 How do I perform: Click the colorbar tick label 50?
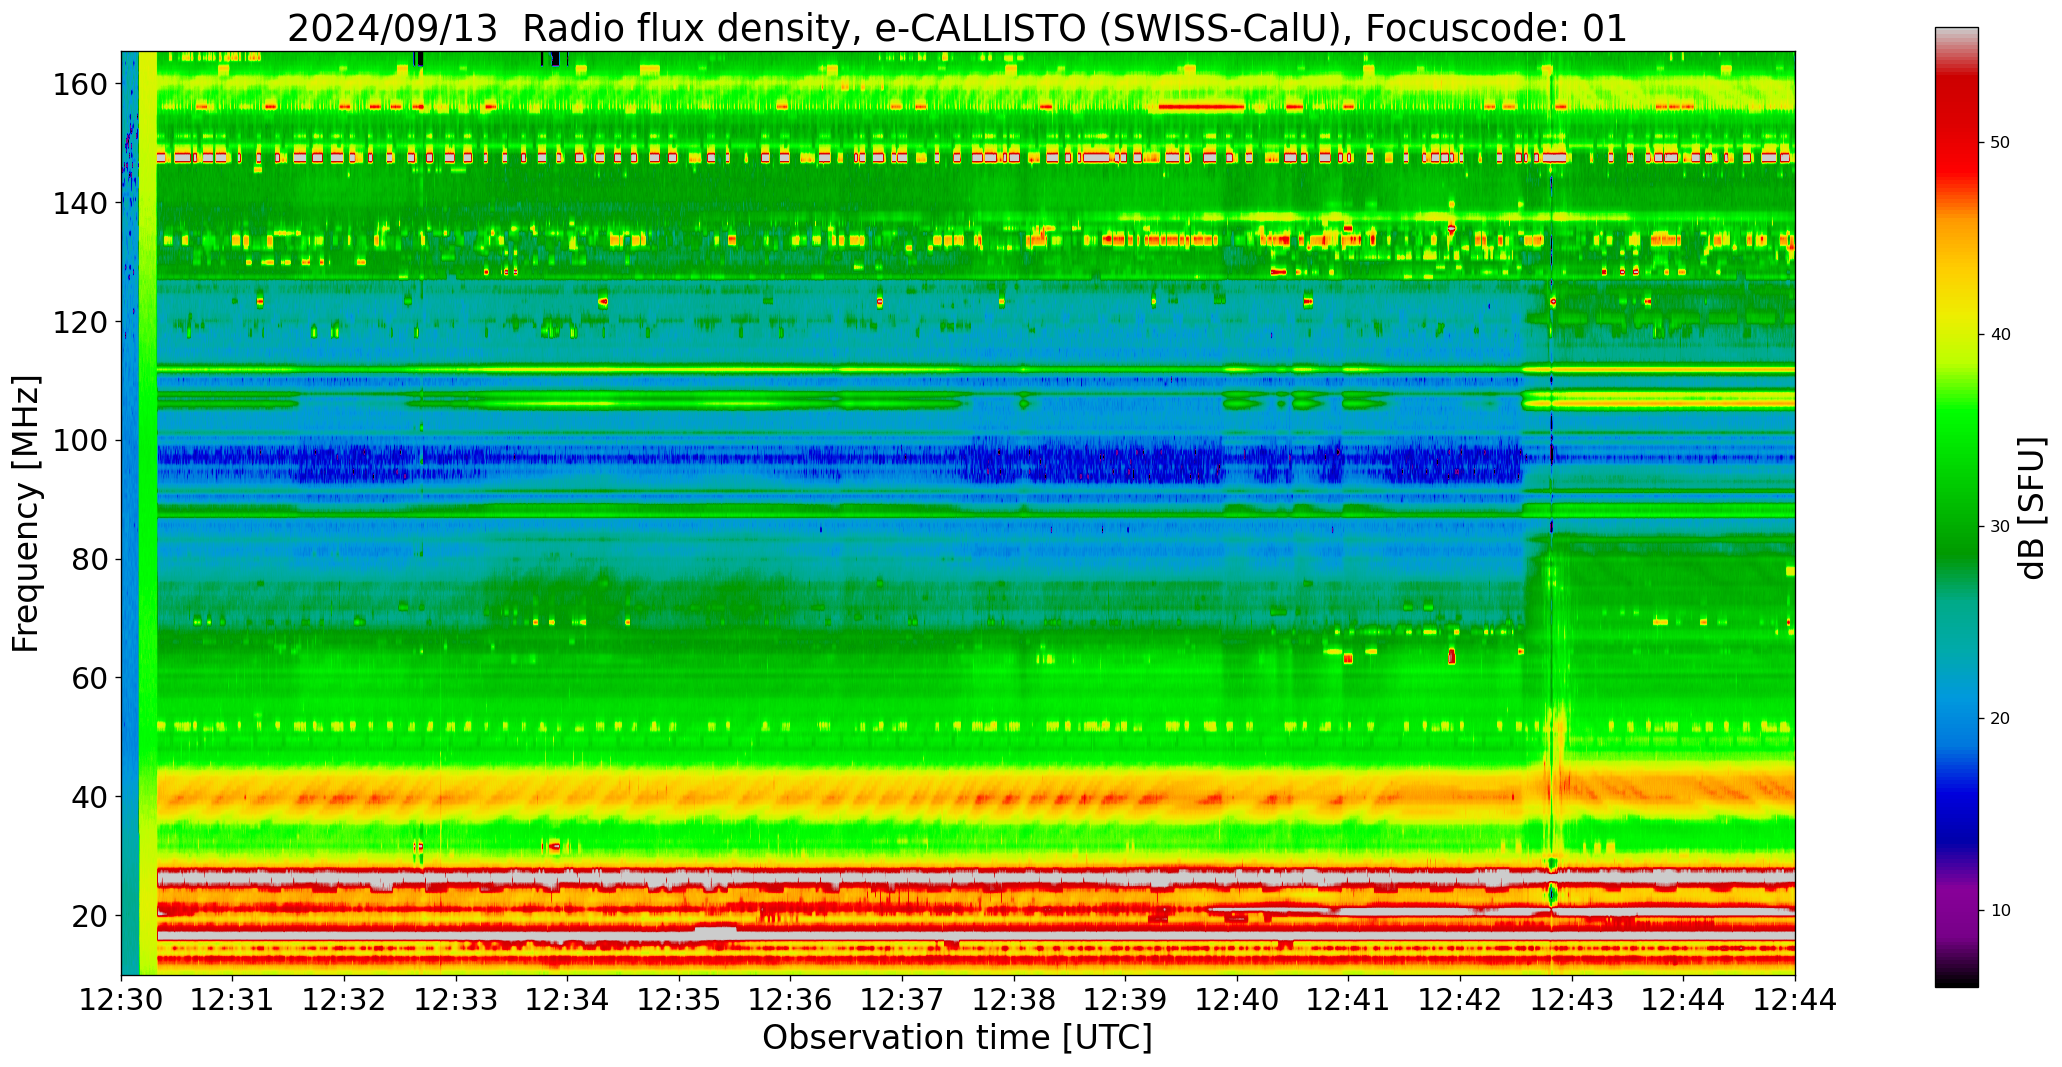2000,143
